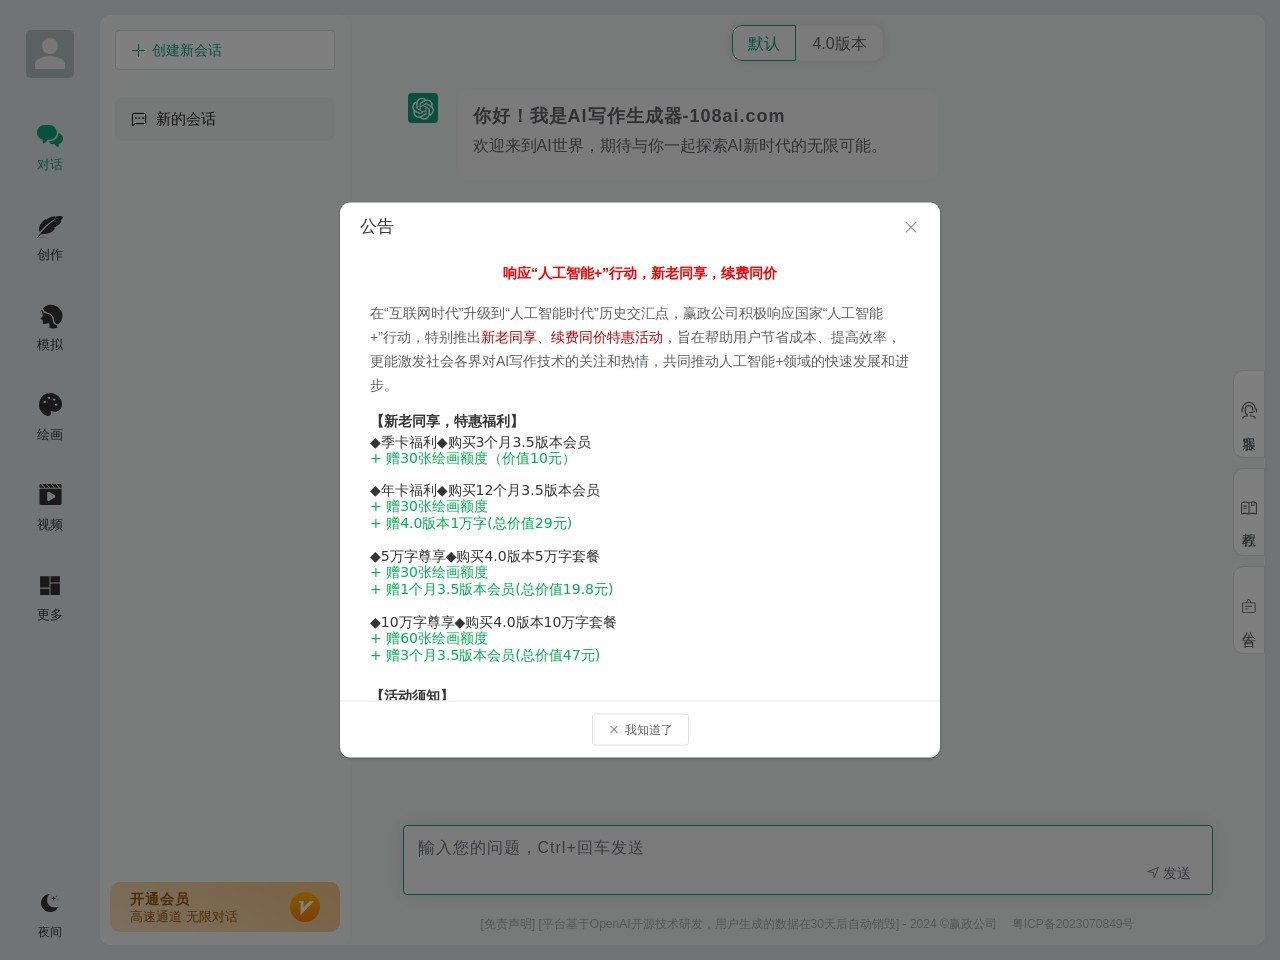Click 5万字尊享 购买4.0版本5万字套餐 line
The width and height of the screenshot is (1280, 960).
pyautogui.click(x=485, y=556)
